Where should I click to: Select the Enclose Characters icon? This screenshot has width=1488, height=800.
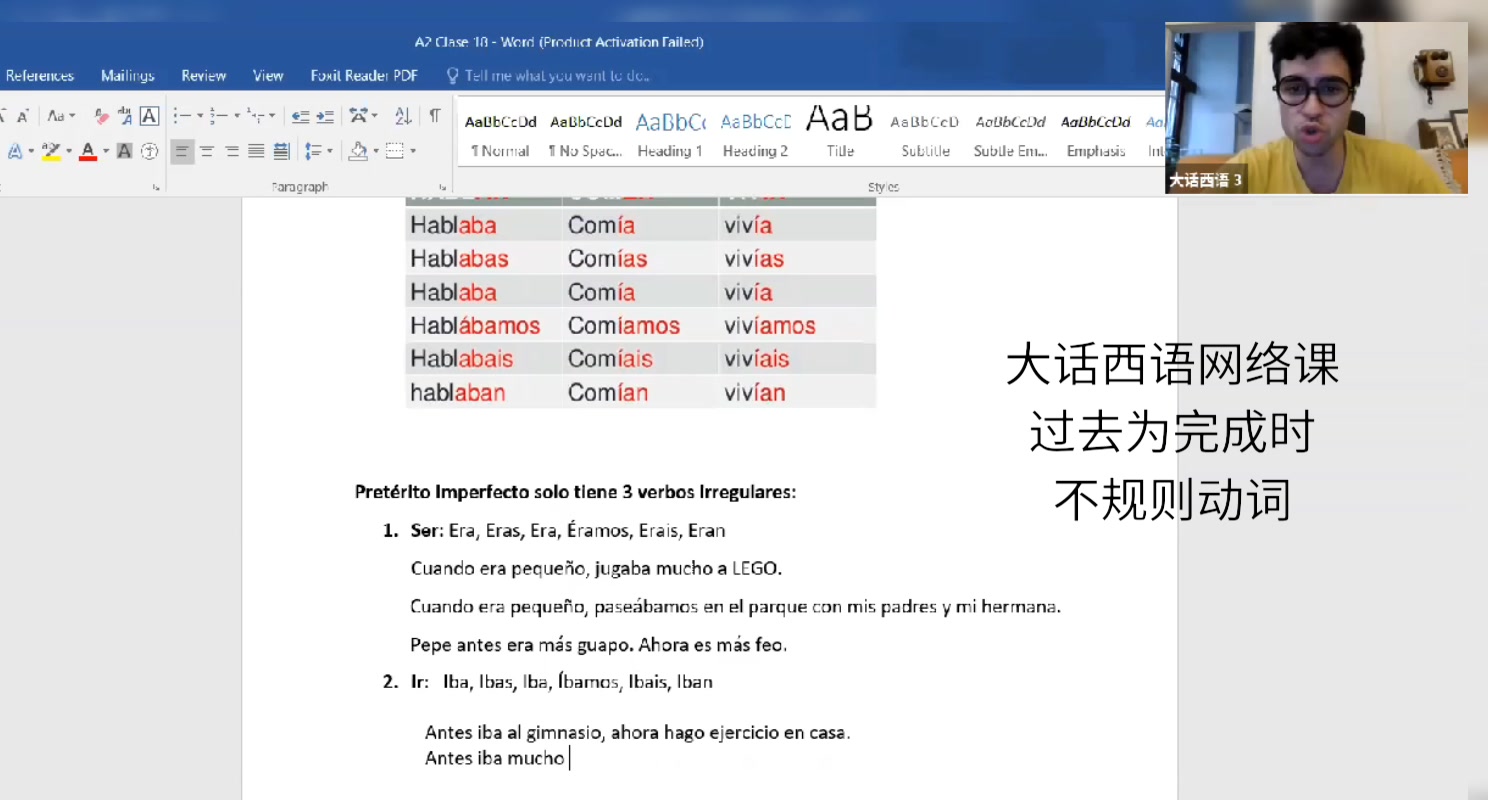[150, 151]
